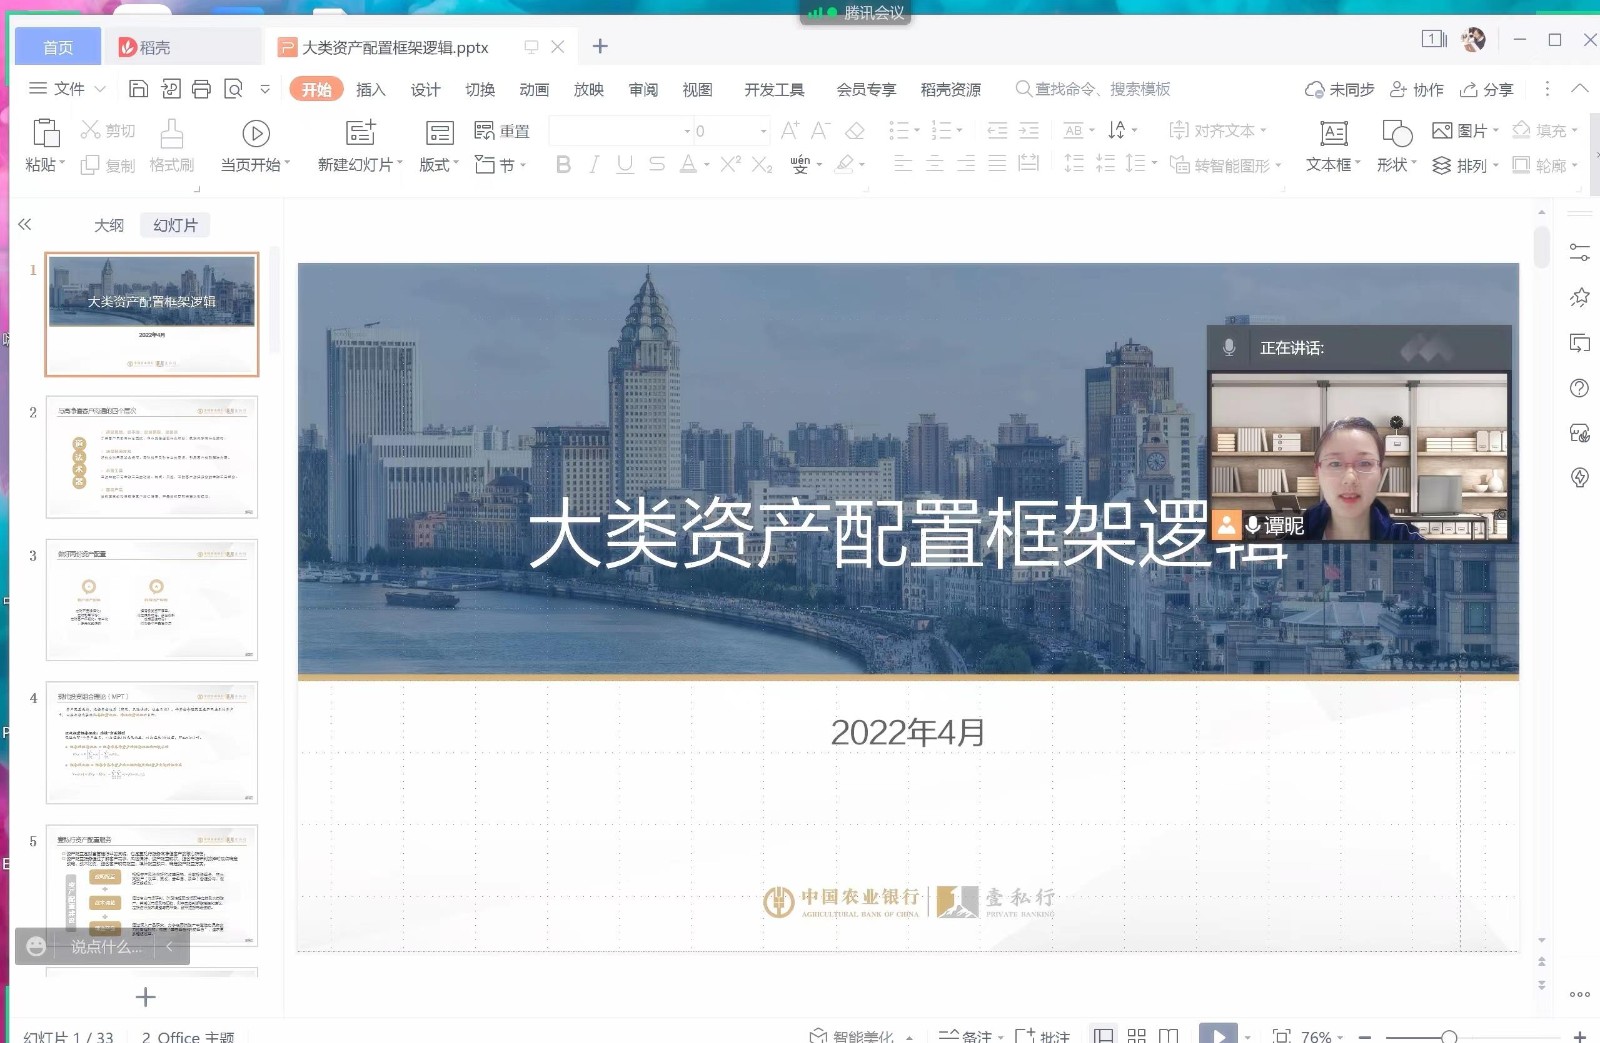
Task: Click the Shapes (形状) icon
Action: [1396, 133]
